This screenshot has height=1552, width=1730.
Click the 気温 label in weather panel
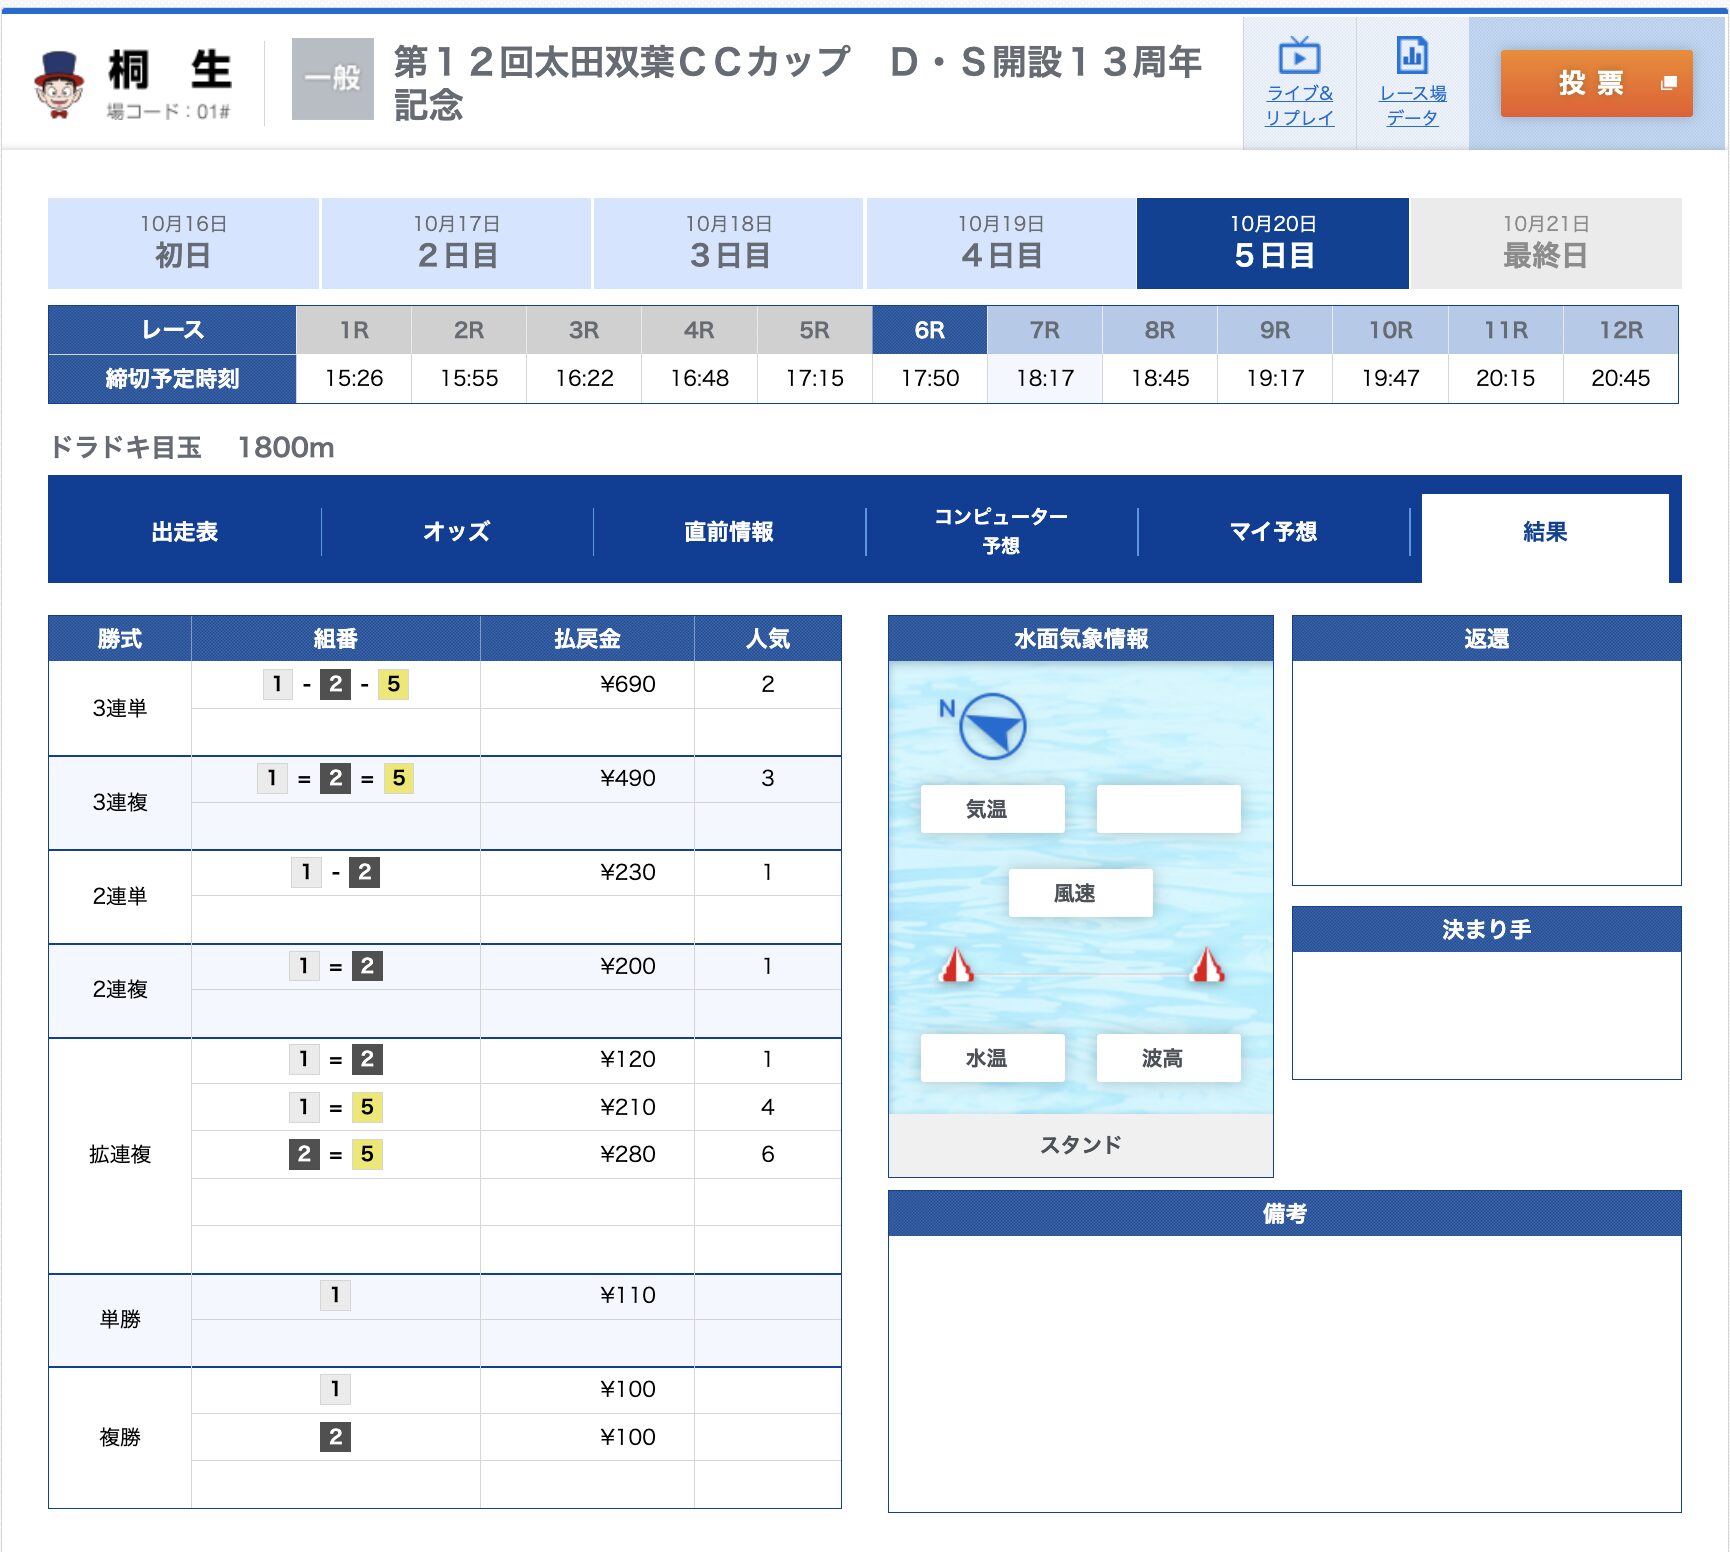[x=986, y=809]
